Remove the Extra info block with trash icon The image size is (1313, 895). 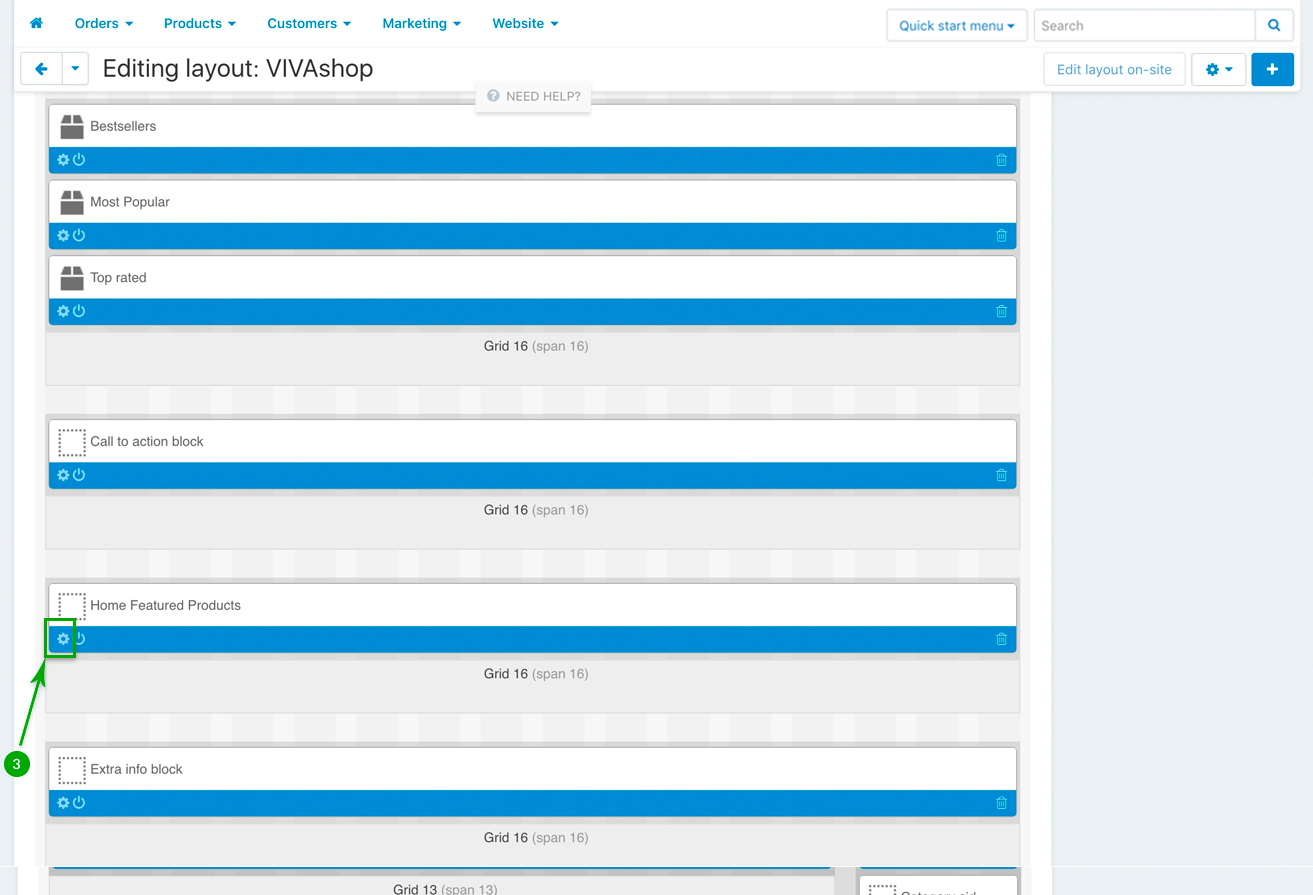1001,803
